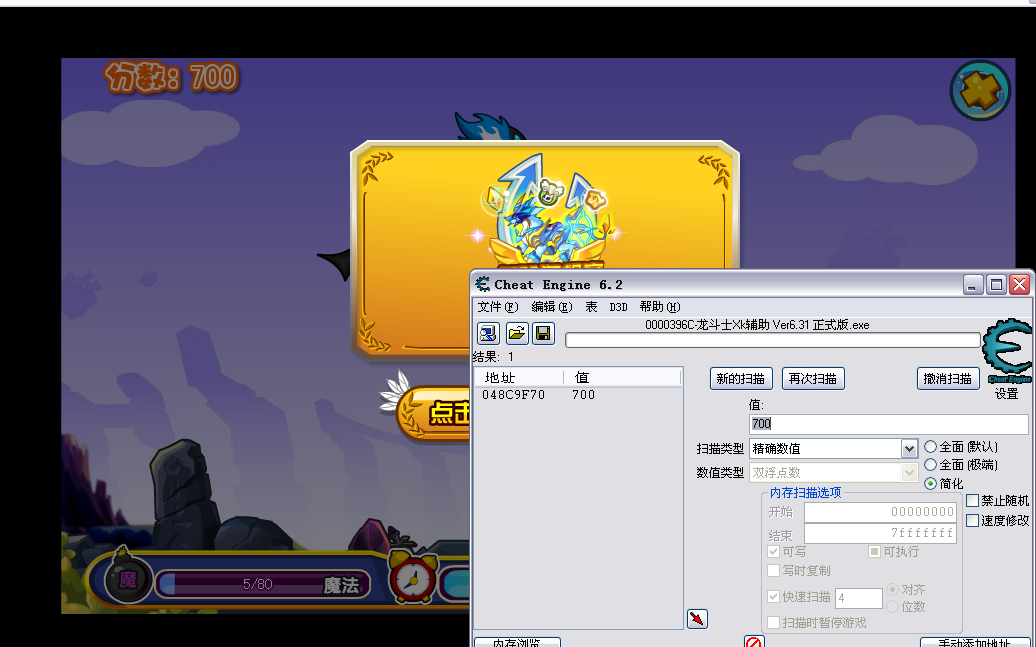Click the 分数: 700 score text

pos(170,77)
